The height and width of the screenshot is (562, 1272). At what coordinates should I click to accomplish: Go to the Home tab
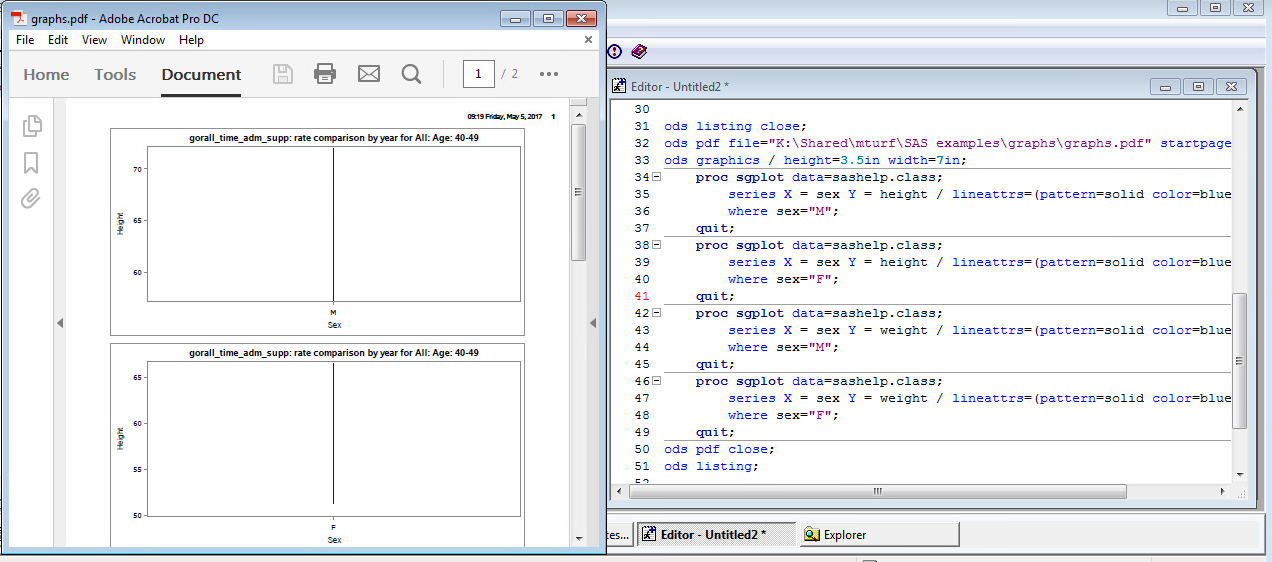point(46,74)
